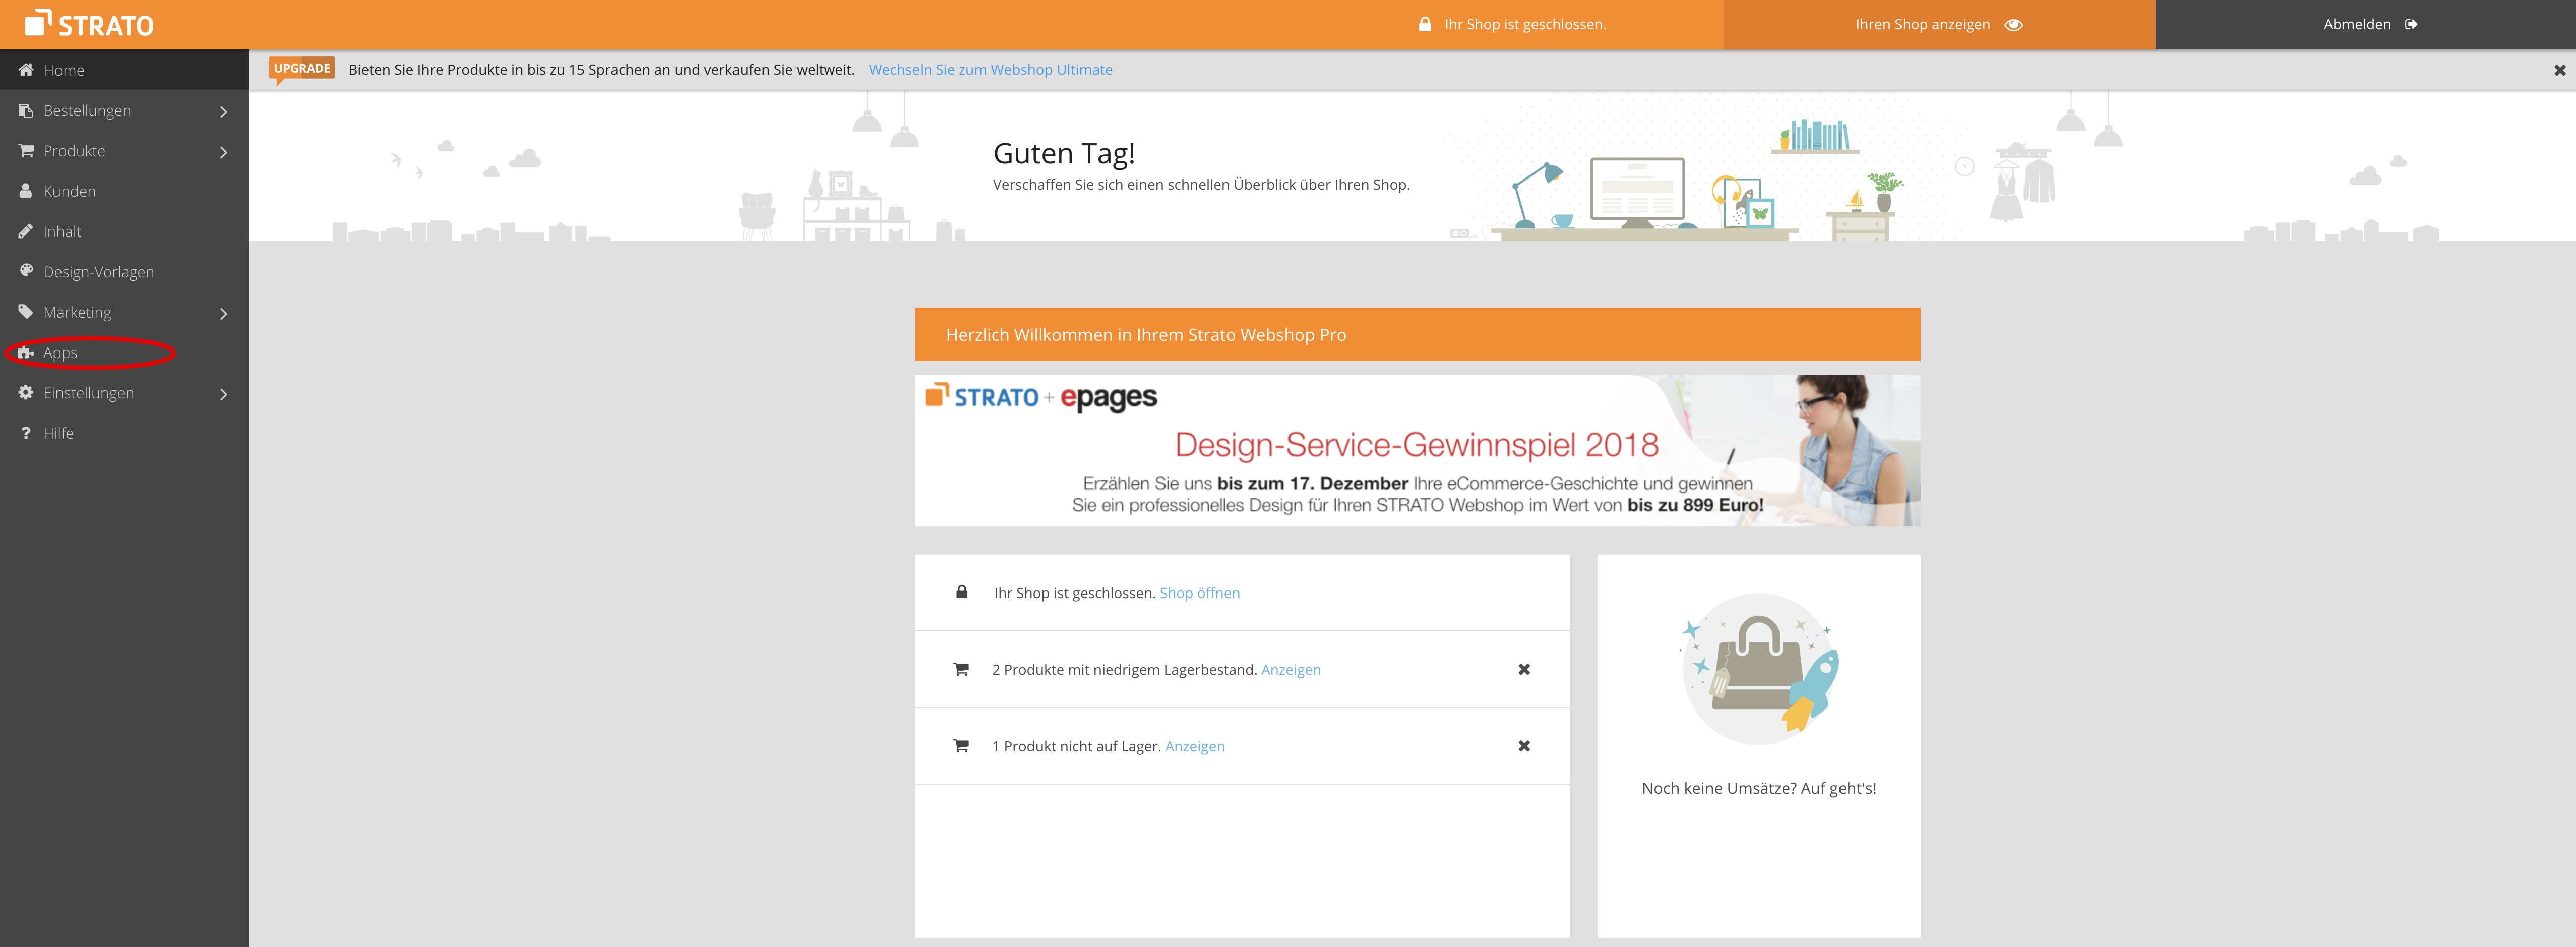The width and height of the screenshot is (2576, 947).
Task: Click the STRATO logo in header
Action: tap(89, 24)
